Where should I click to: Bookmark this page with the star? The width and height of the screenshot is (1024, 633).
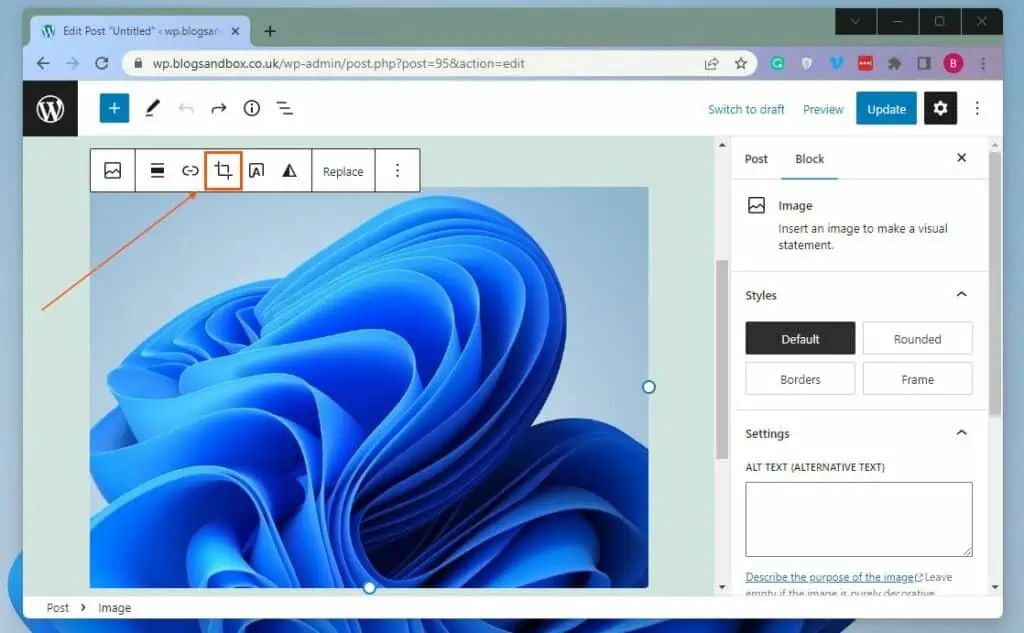(x=741, y=63)
